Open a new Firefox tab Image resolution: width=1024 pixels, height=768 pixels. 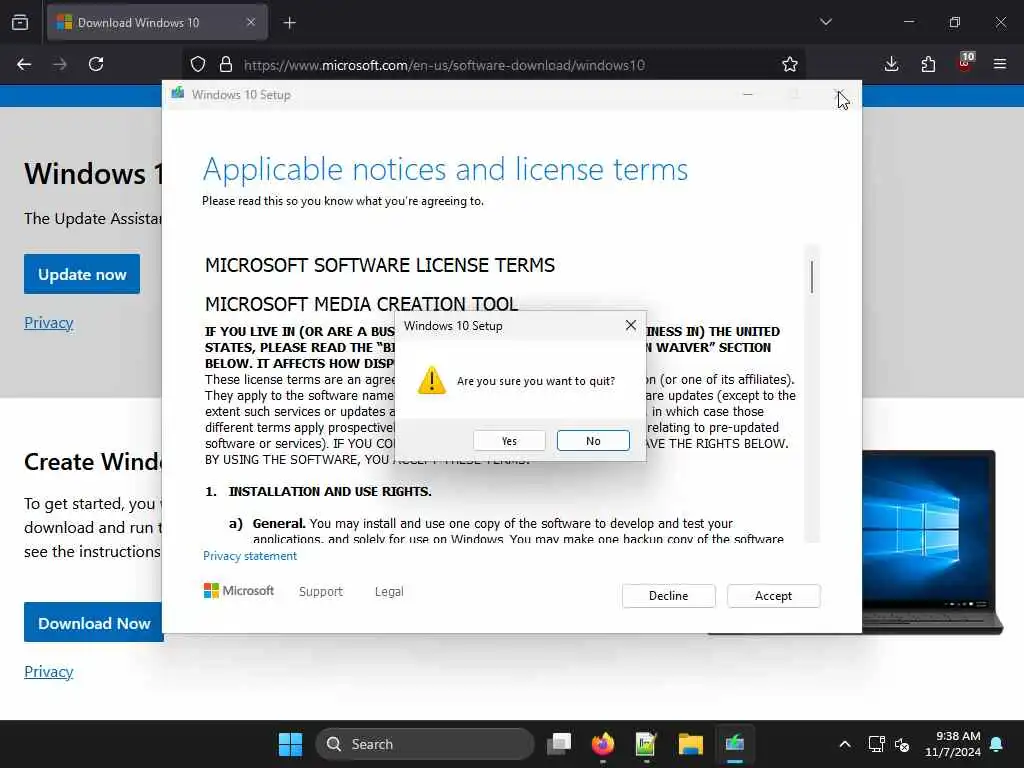pos(289,23)
